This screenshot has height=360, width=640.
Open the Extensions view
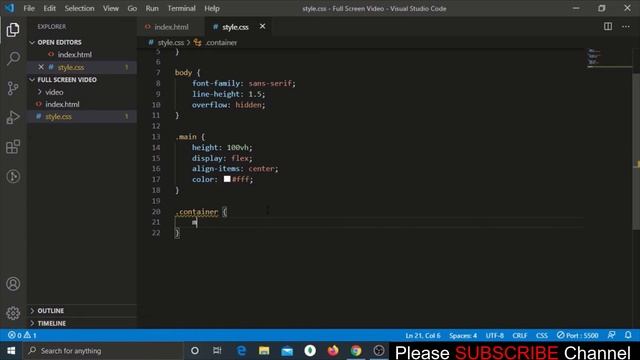[x=13, y=147]
